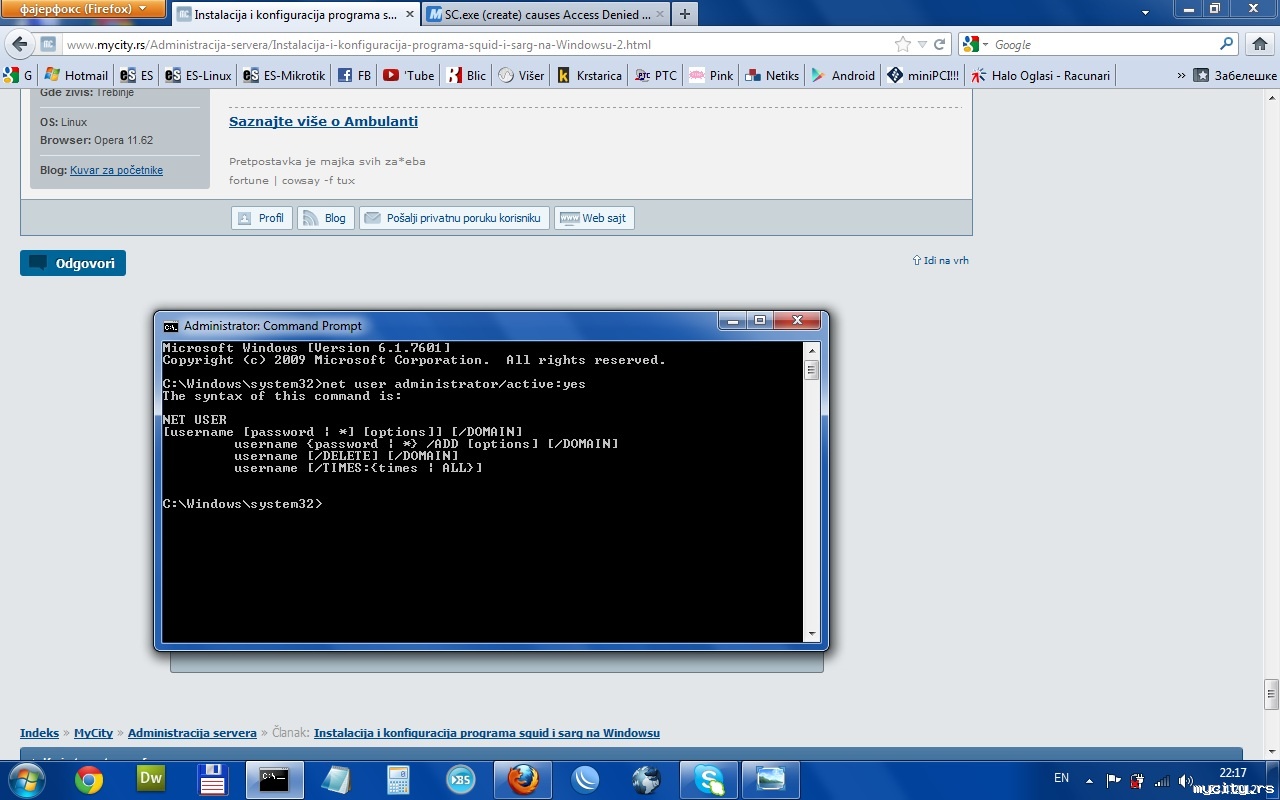Open the ES-Linux bookmark
This screenshot has width=1280, height=800.
click(x=199, y=75)
